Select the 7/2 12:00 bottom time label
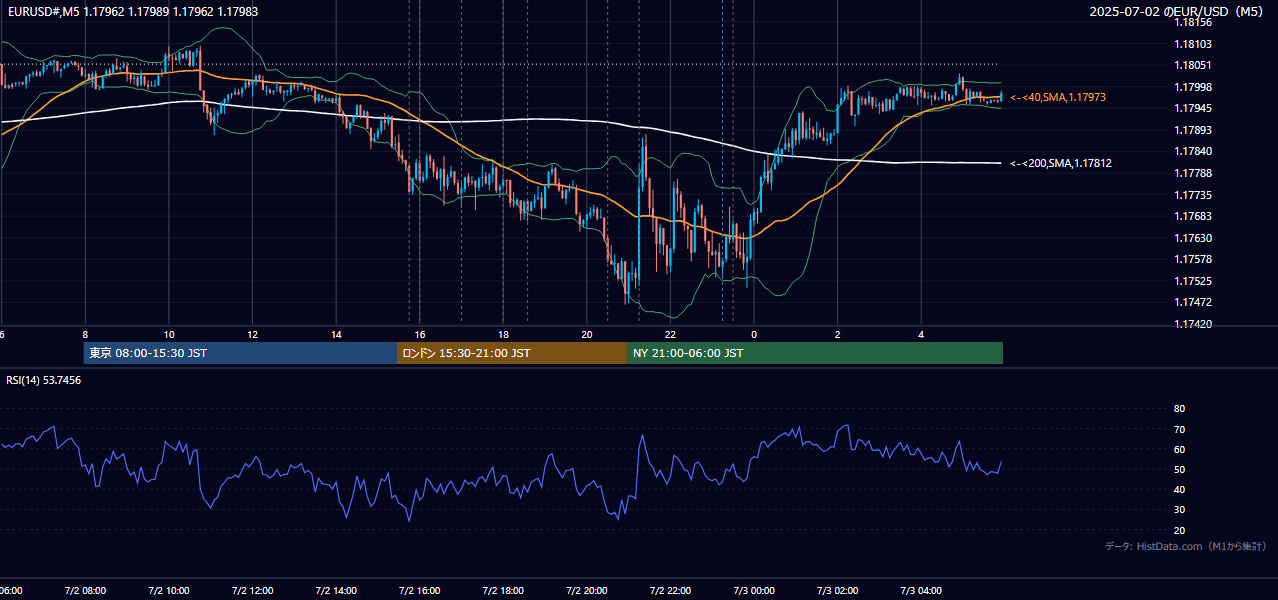The width and height of the screenshot is (1278, 600). (252, 591)
